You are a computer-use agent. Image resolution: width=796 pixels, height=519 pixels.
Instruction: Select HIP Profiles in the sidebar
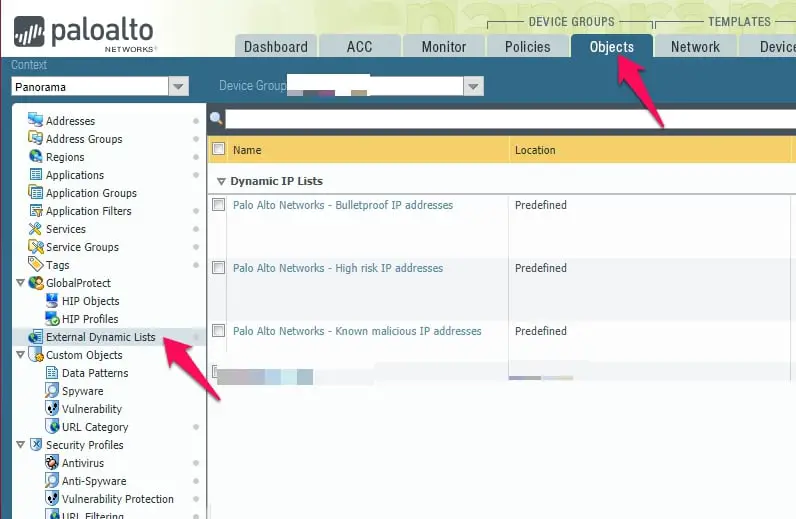point(90,319)
